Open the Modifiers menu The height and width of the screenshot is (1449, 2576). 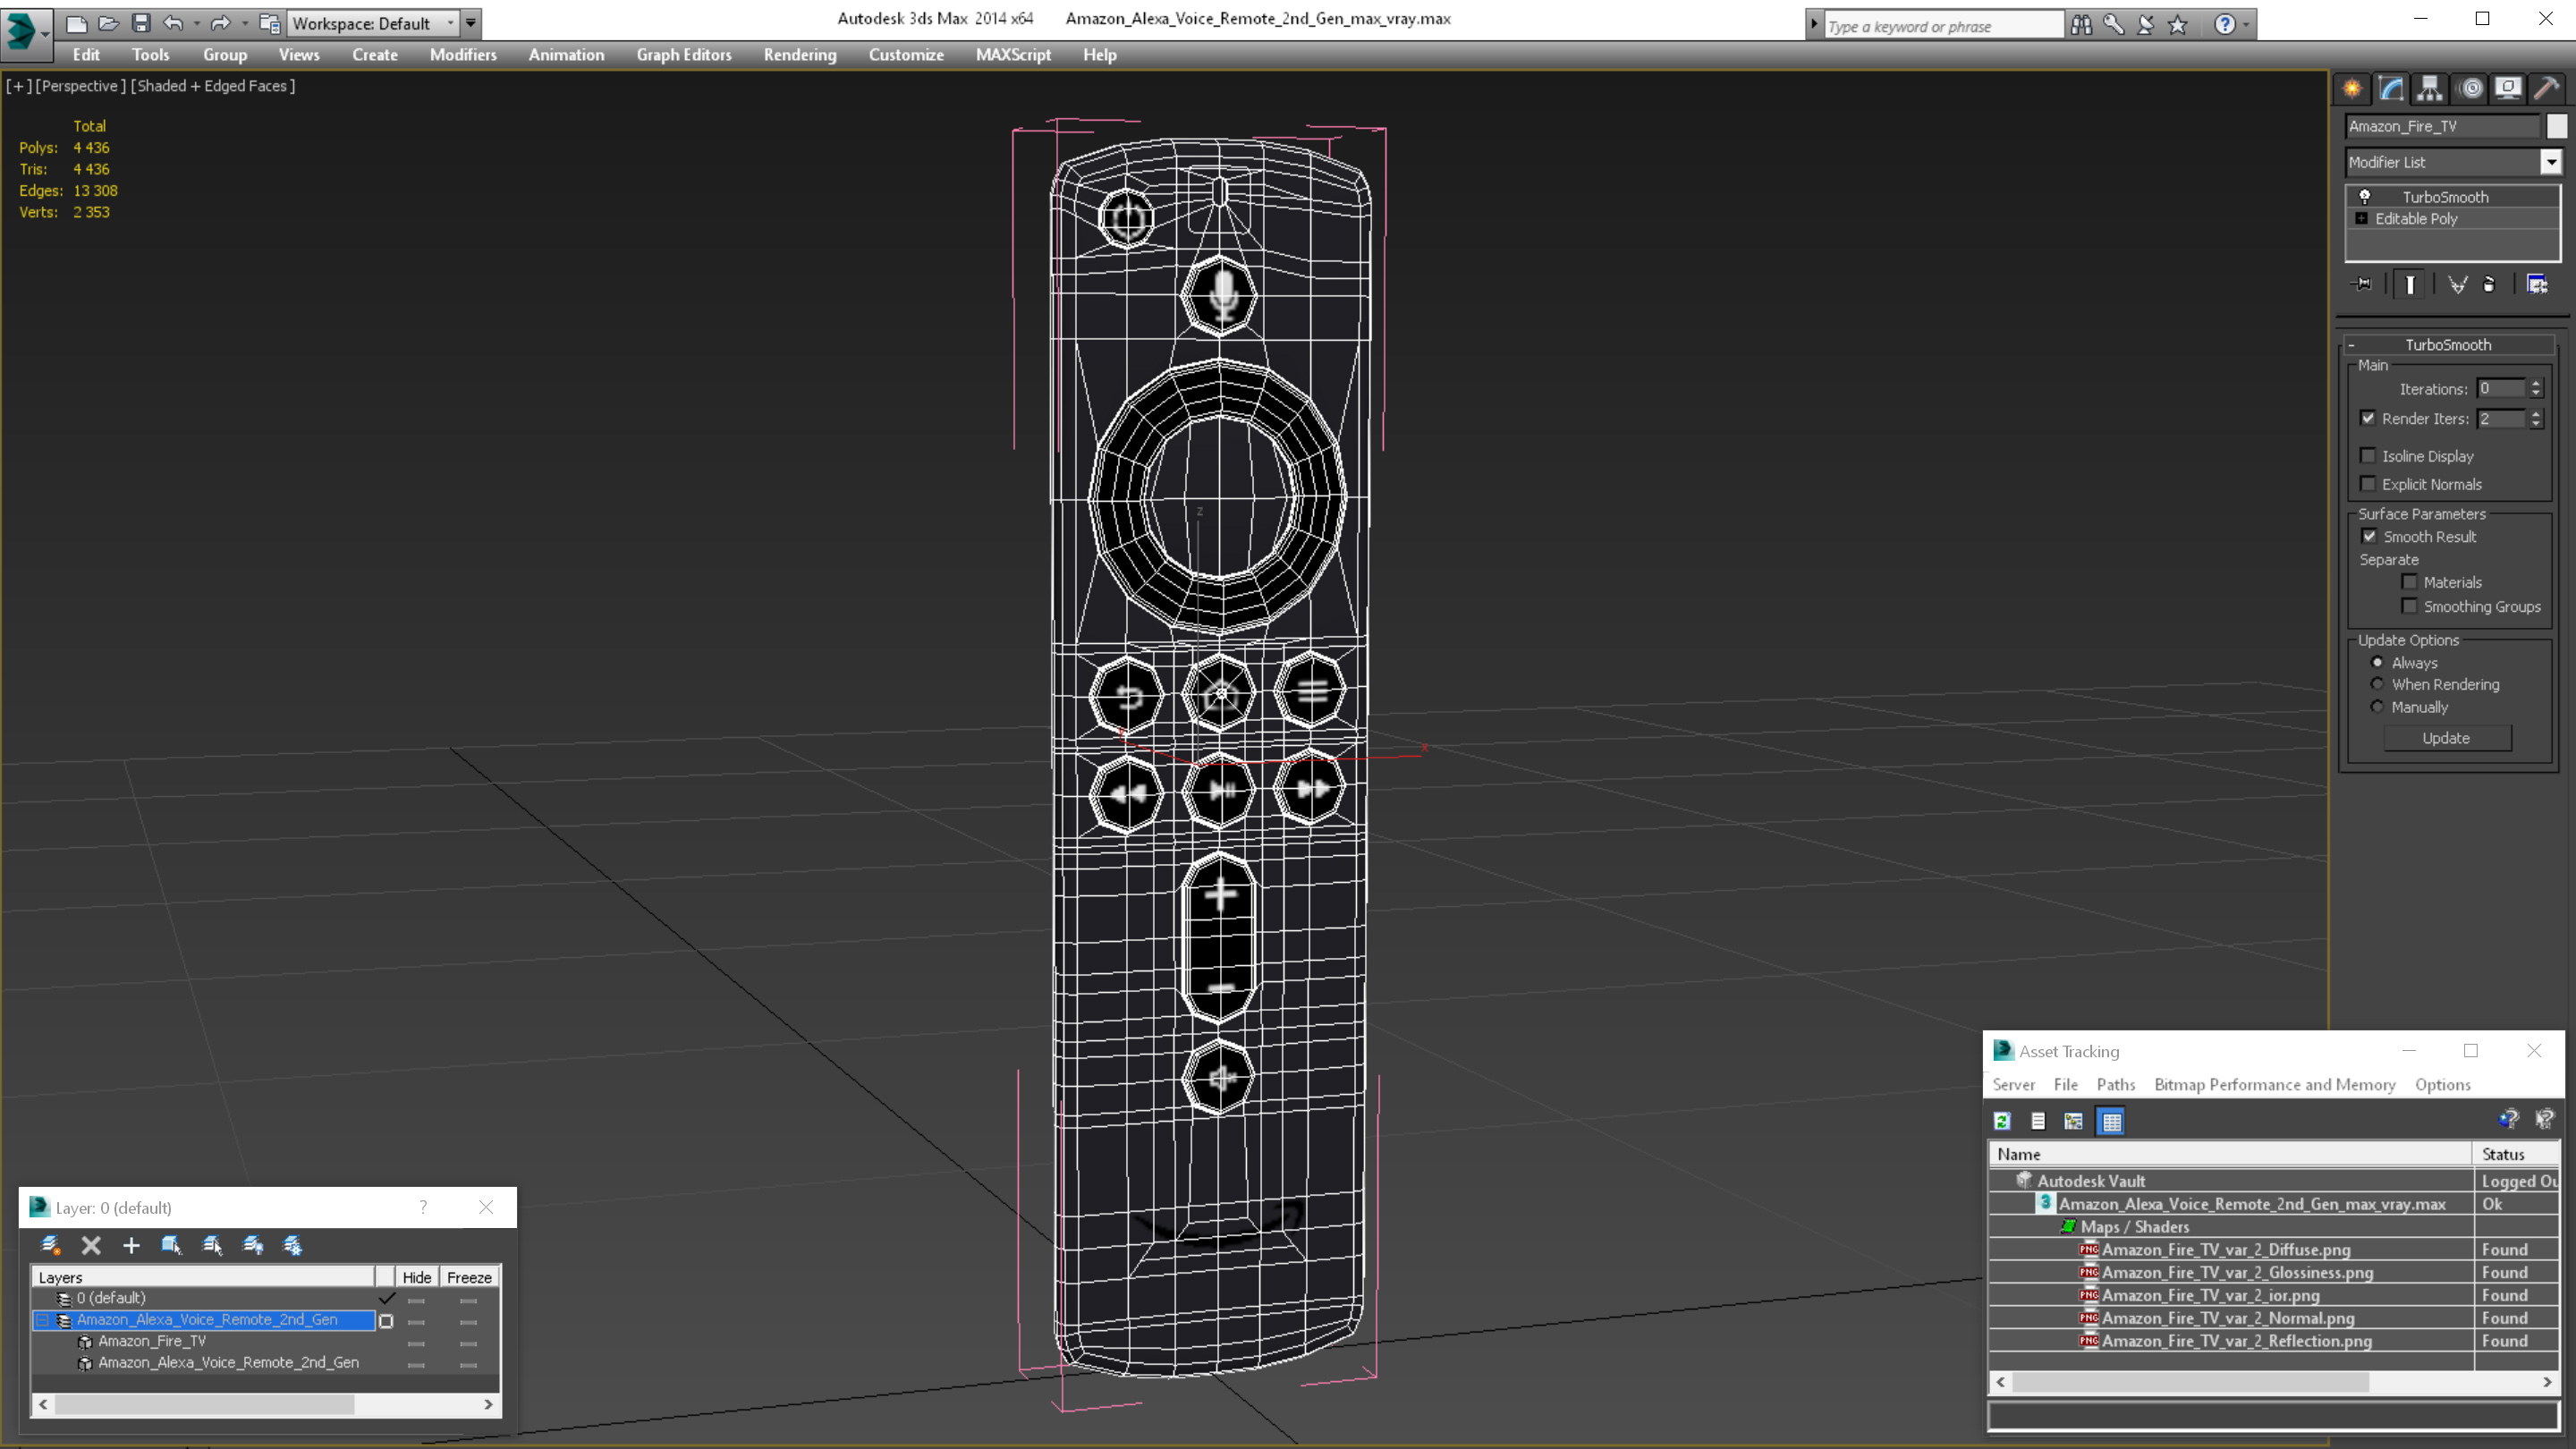click(x=463, y=54)
